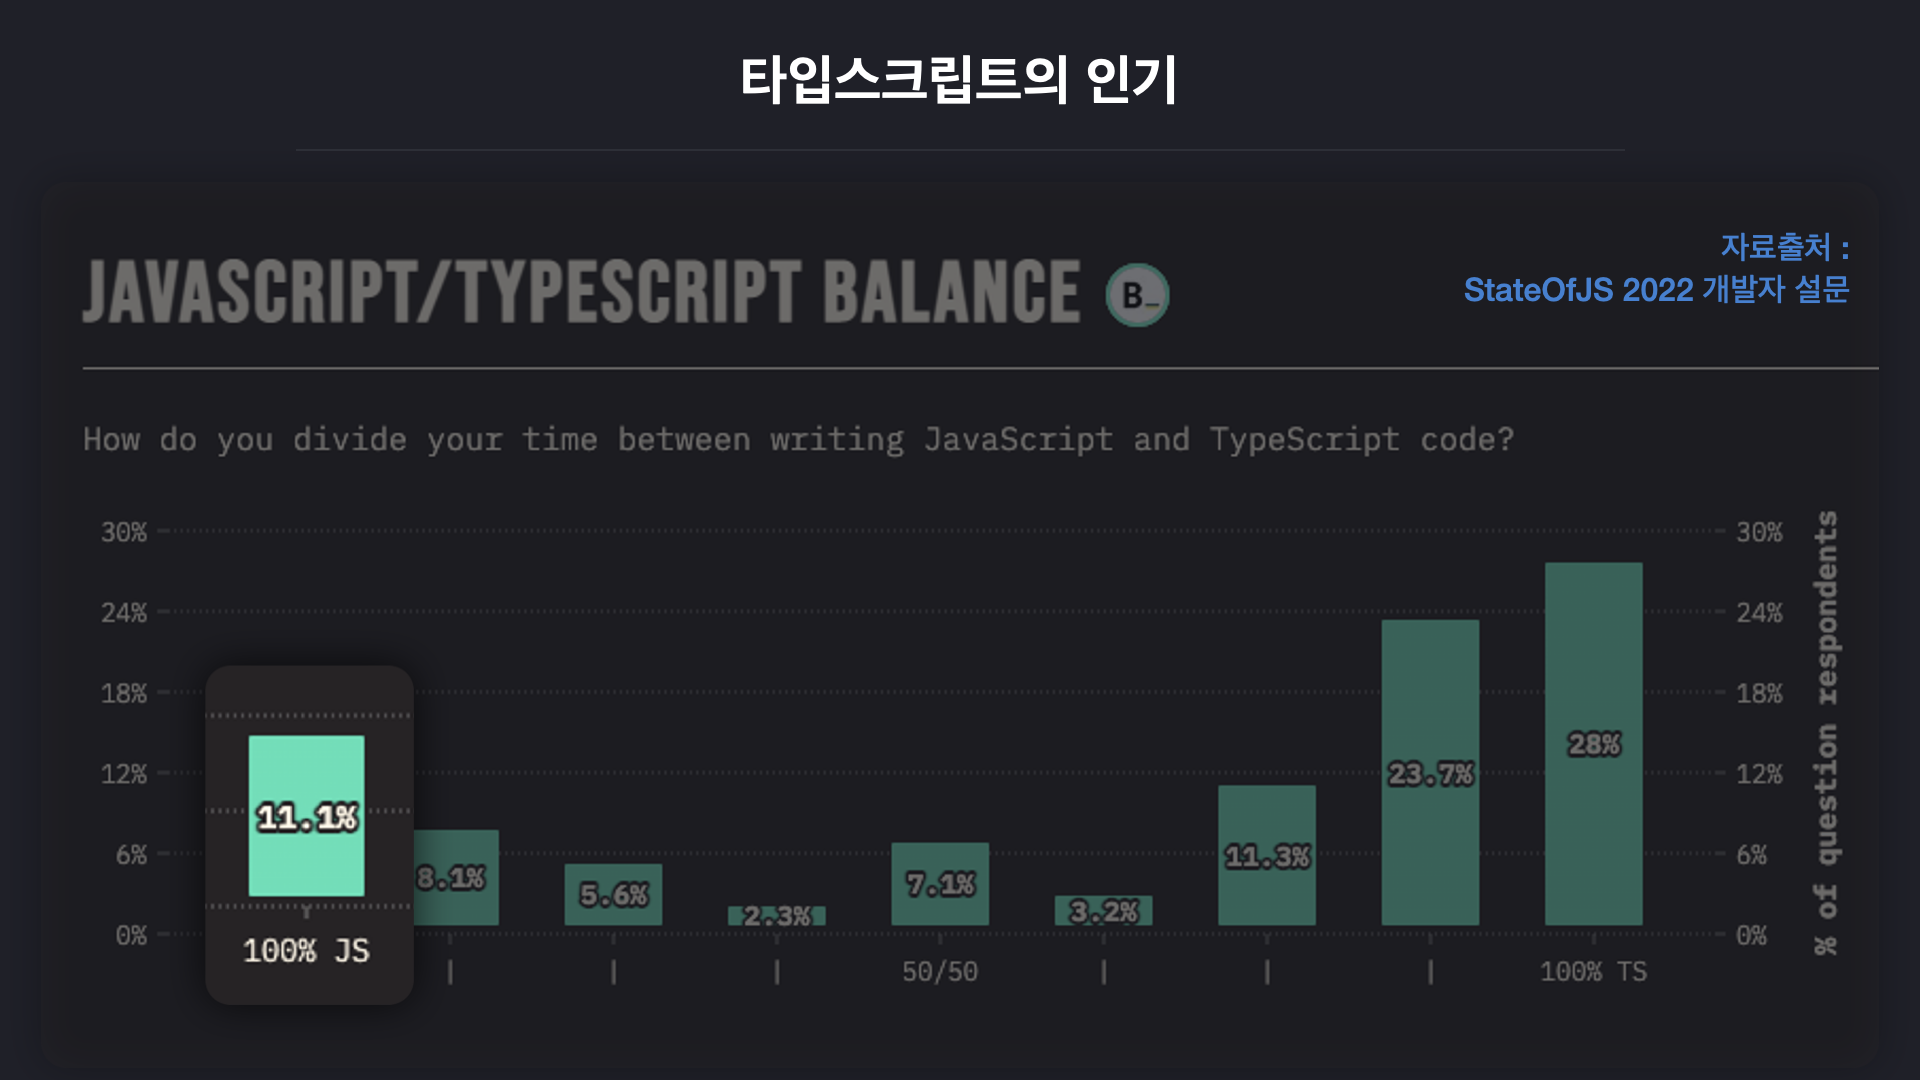This screenshot has height=1080, width=1920.
Task: Select the 23.7% bar
Action: 1430,772
